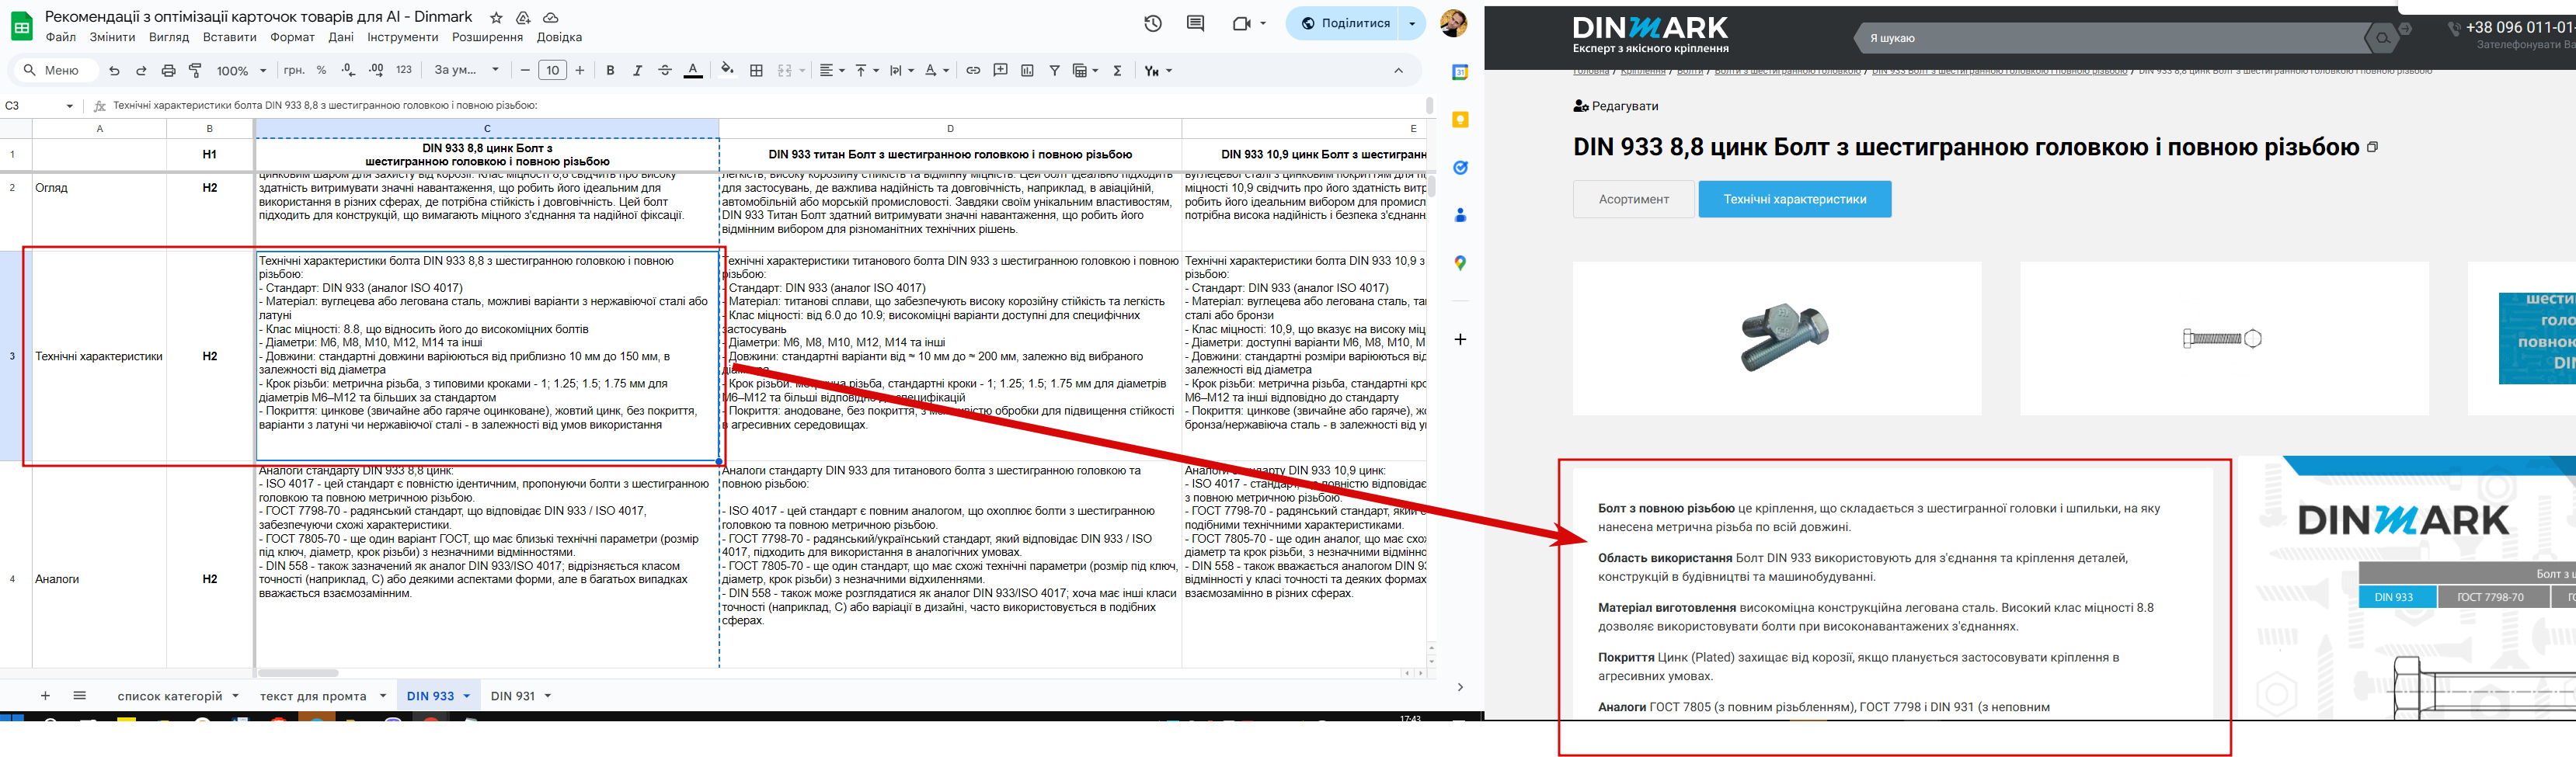Open vertical align dropdown
2576x757 pixels.
[x=866, y=71]
